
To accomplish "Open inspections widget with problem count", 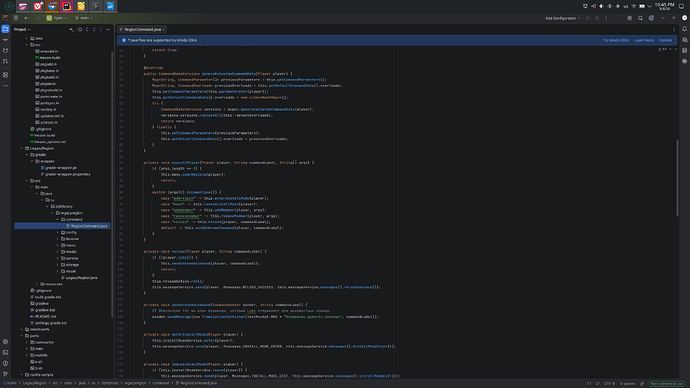I will click(663, 49).
